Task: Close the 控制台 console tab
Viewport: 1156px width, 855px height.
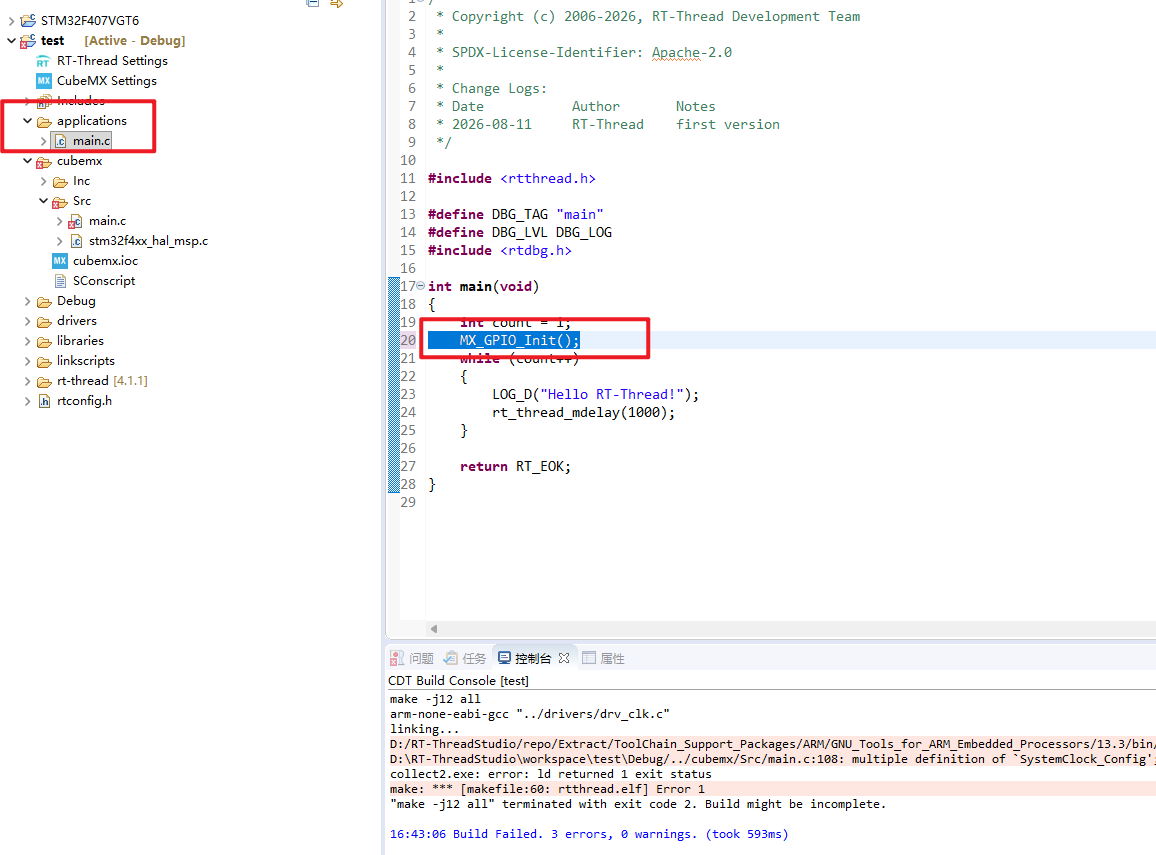Action: tap(564, 658)
